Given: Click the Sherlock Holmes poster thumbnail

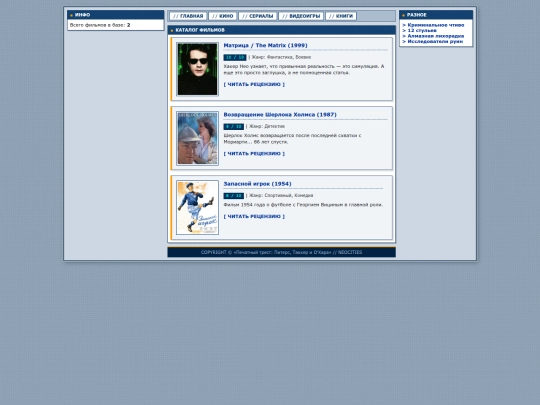Looking at the screenshot, I should coord(197,138).
